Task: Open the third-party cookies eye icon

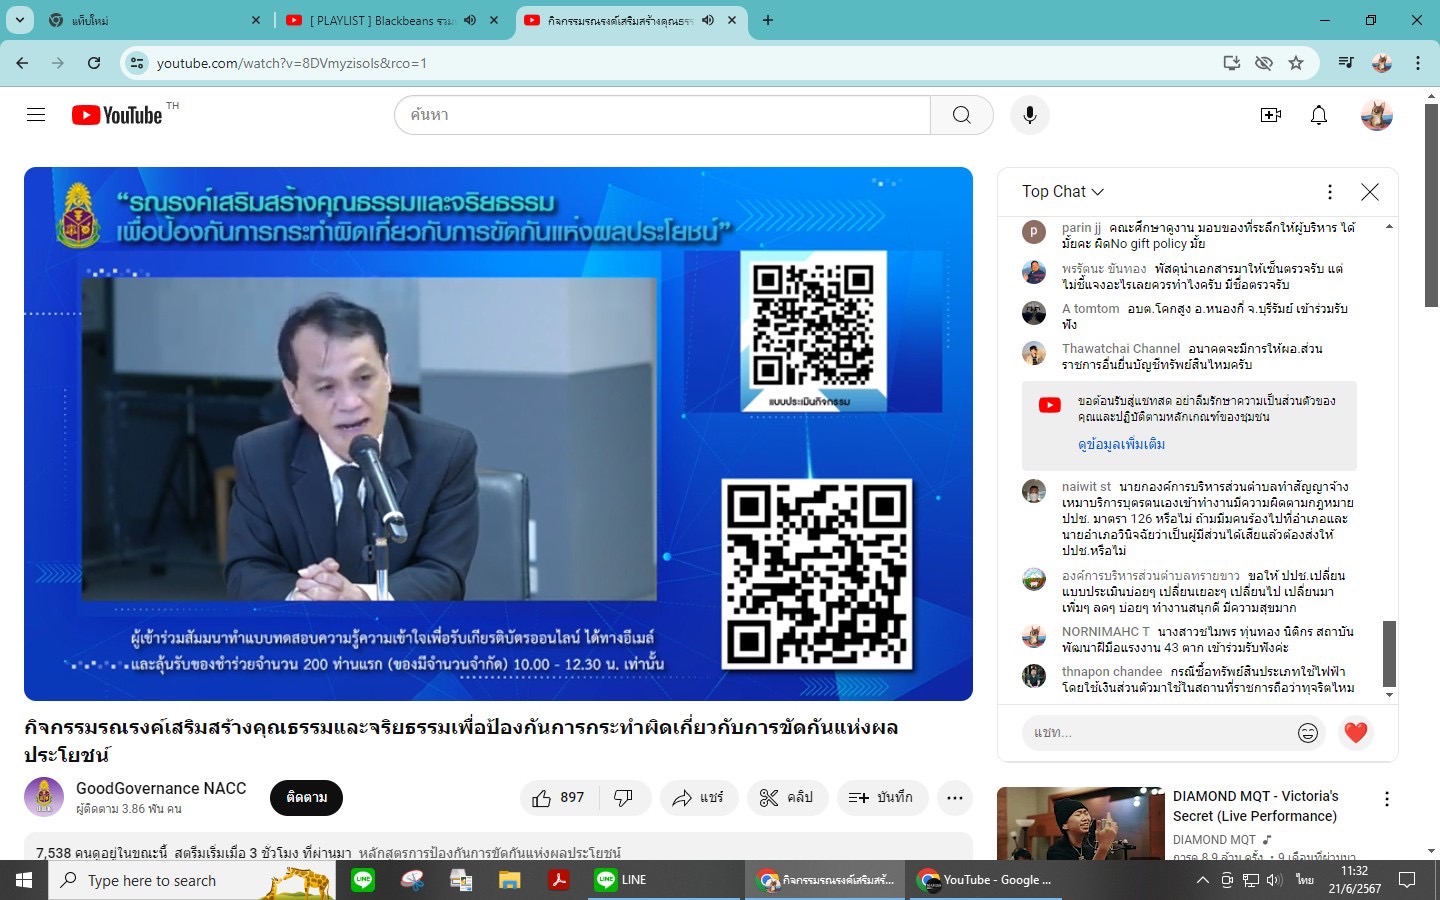Action: [1264, 63]
